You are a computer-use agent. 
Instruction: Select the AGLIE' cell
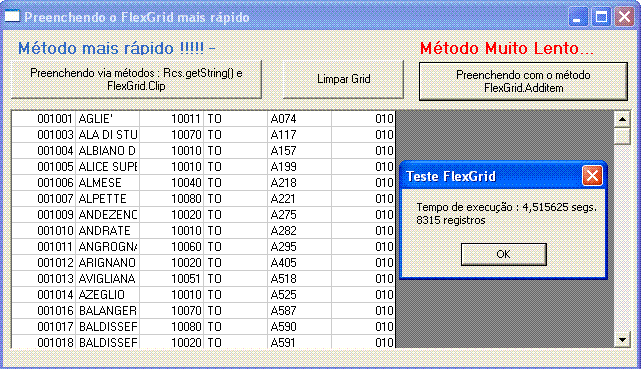108,119
